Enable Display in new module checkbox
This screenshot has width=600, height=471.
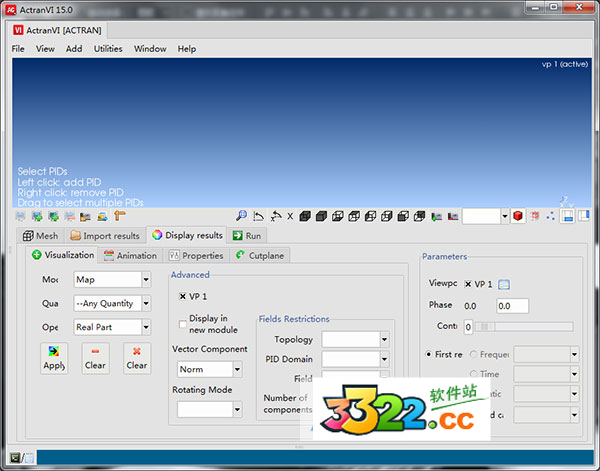(x=182, y=324)
